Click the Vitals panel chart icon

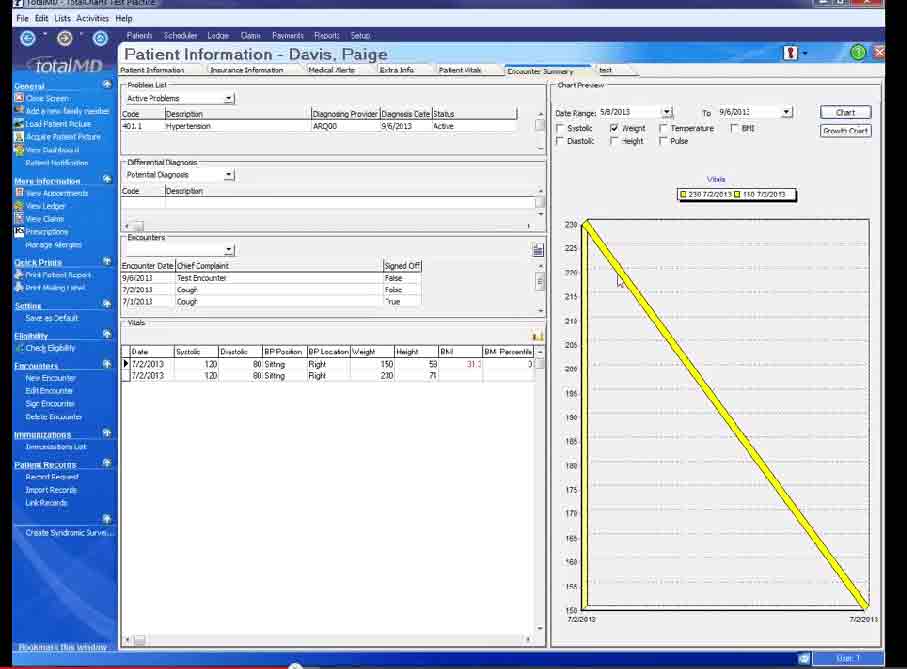pyautogui.click(x=537, y=335)
